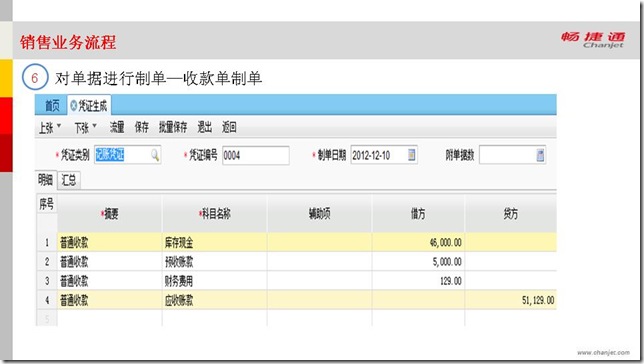Click 普通收款 summary in row 4
644x364 pixels.
point(74,300)
